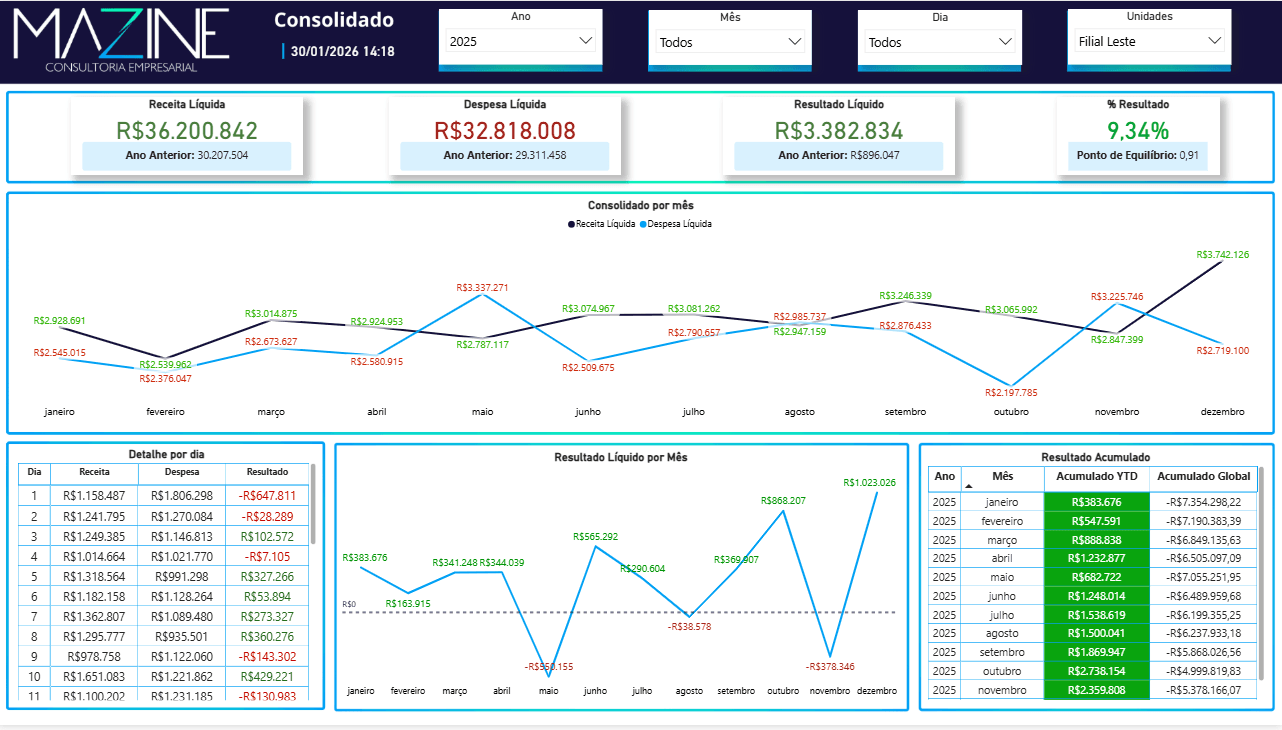Select the green Acumulado YTD cell for janeiro
This screenshot has width=1282, height=730.
pos(1097,501)
